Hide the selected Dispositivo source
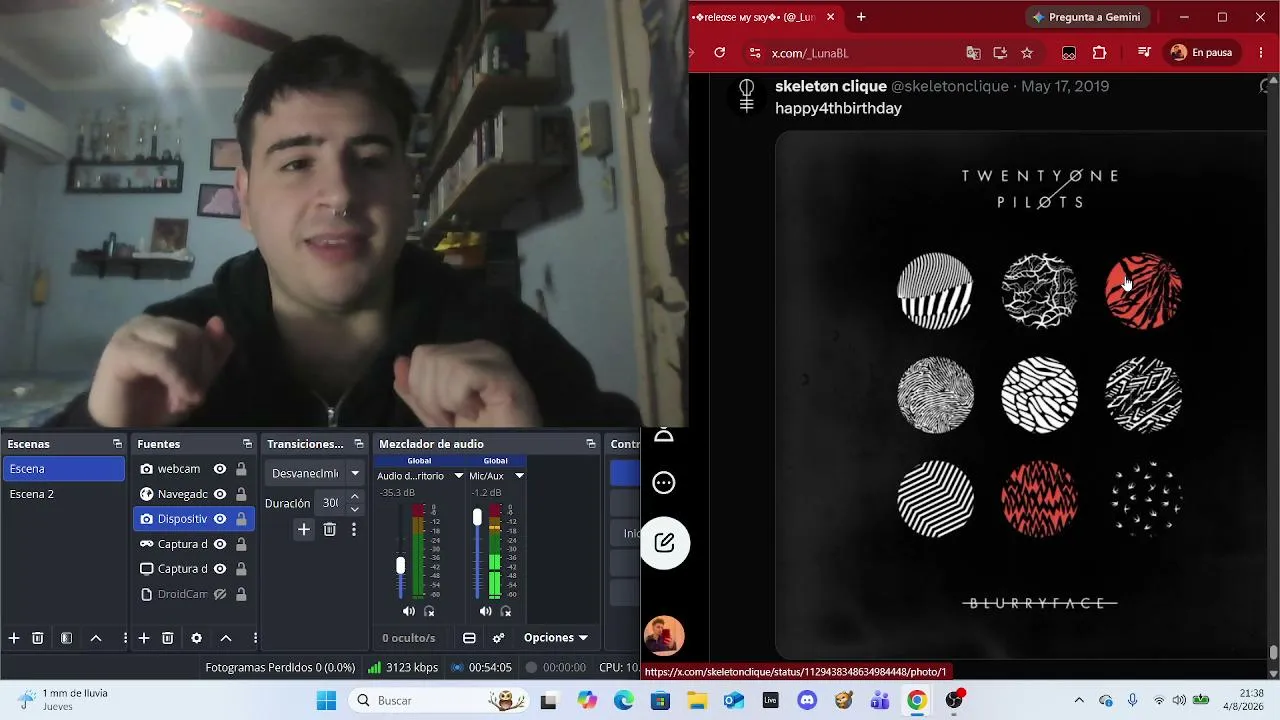Image resolution: width=1280 pixels, height=720 pixels. click(220, 519)
